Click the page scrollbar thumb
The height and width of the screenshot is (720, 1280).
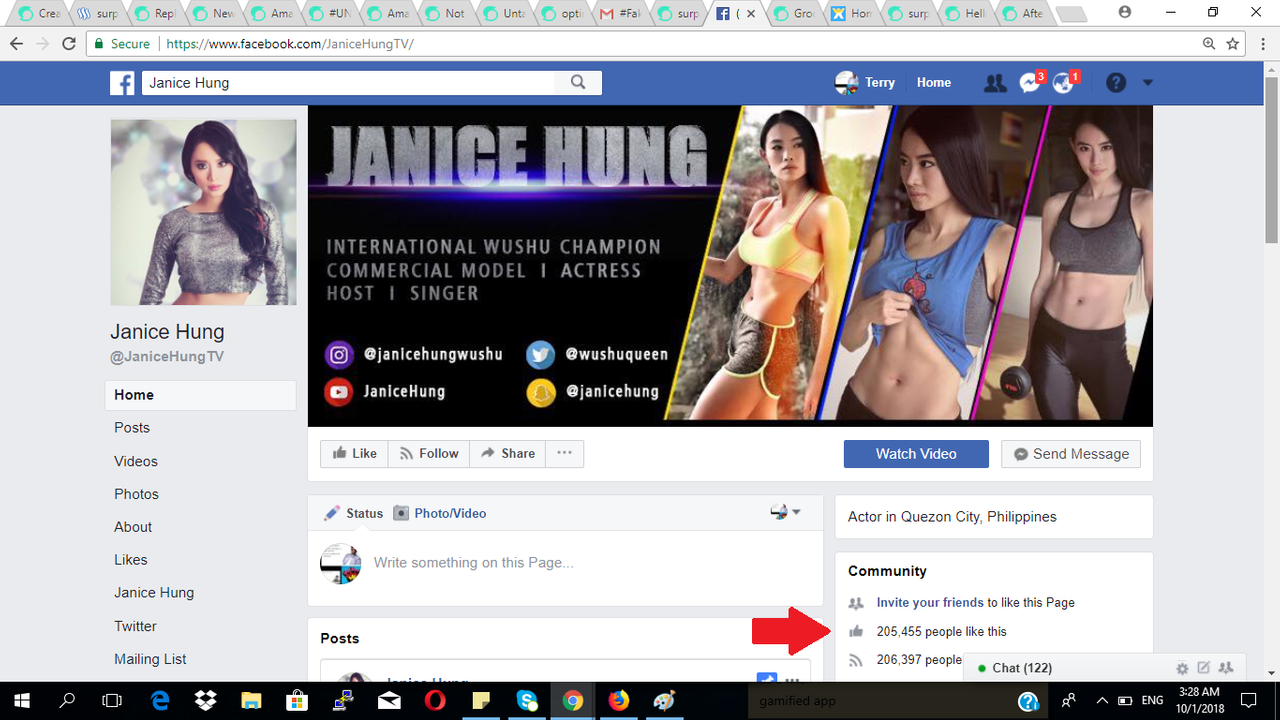[x=1271, y=159]
